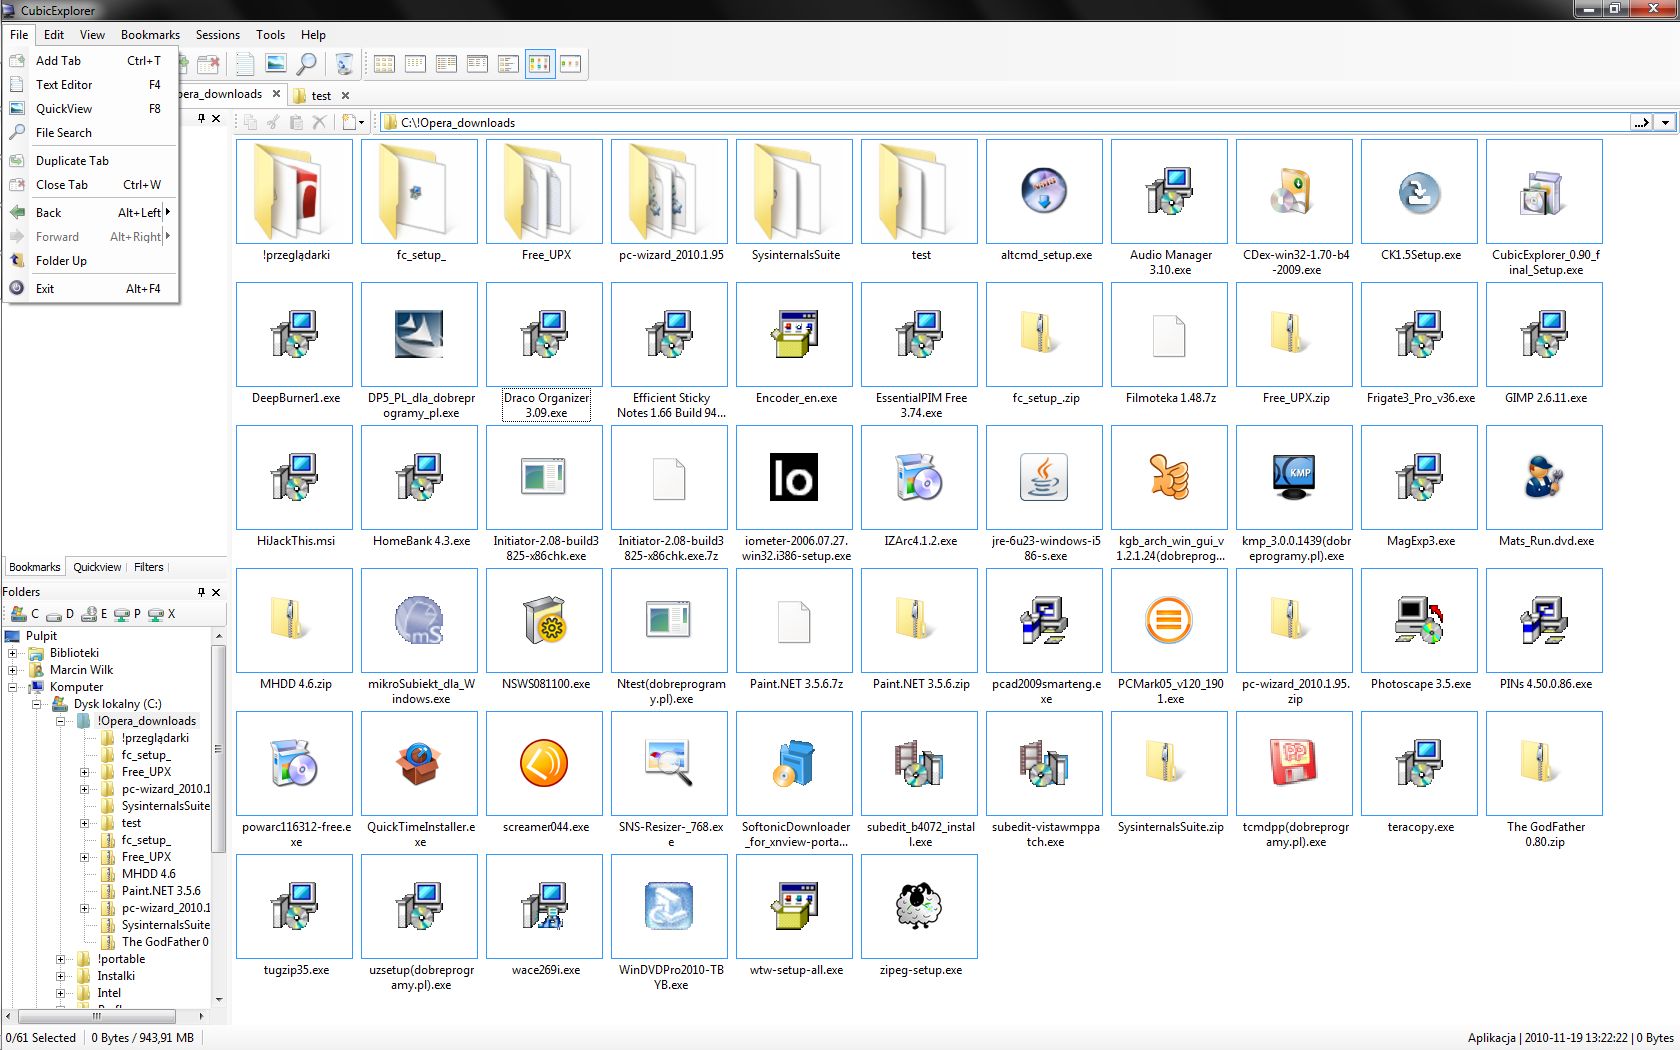Open the address bar history dropdown

click(x=1664, y=123)
